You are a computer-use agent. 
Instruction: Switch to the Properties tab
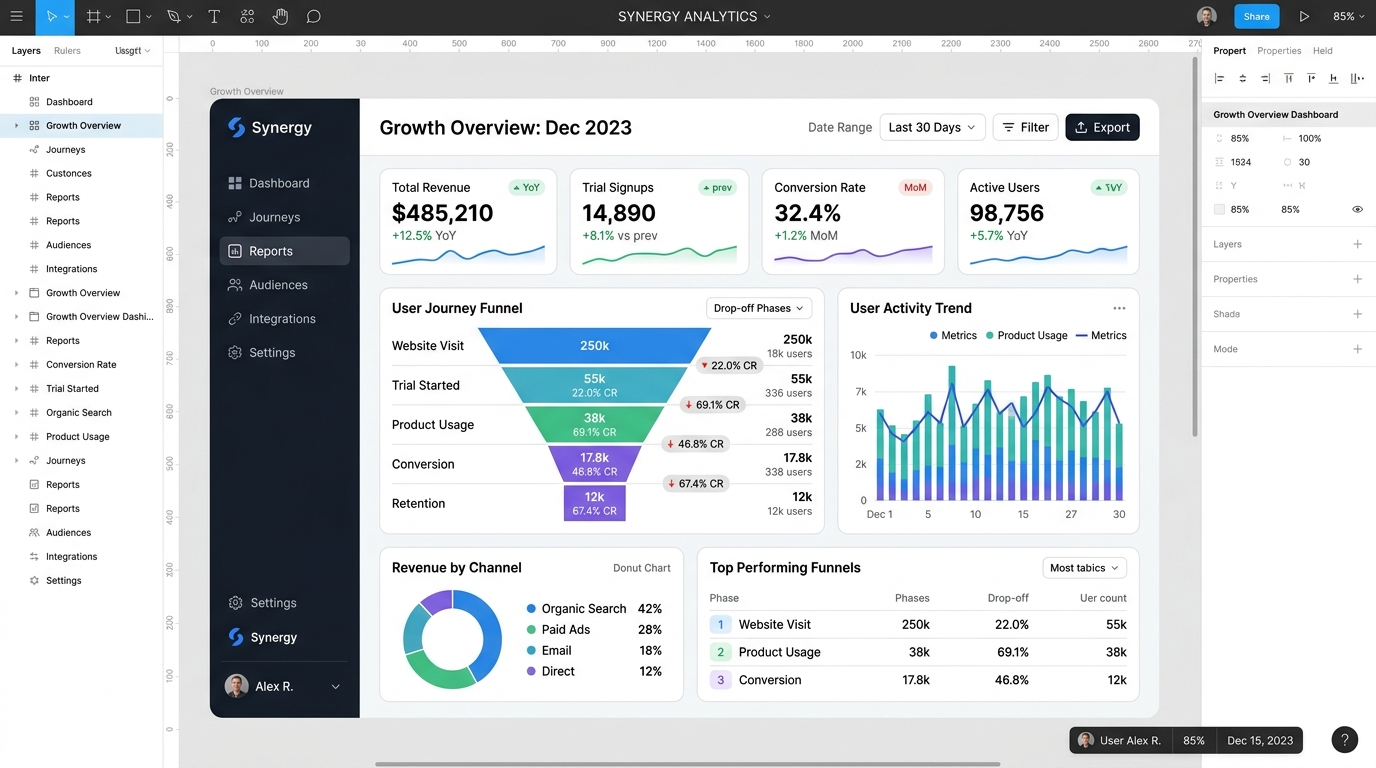pyautogui.click(x=1279, y=51)
